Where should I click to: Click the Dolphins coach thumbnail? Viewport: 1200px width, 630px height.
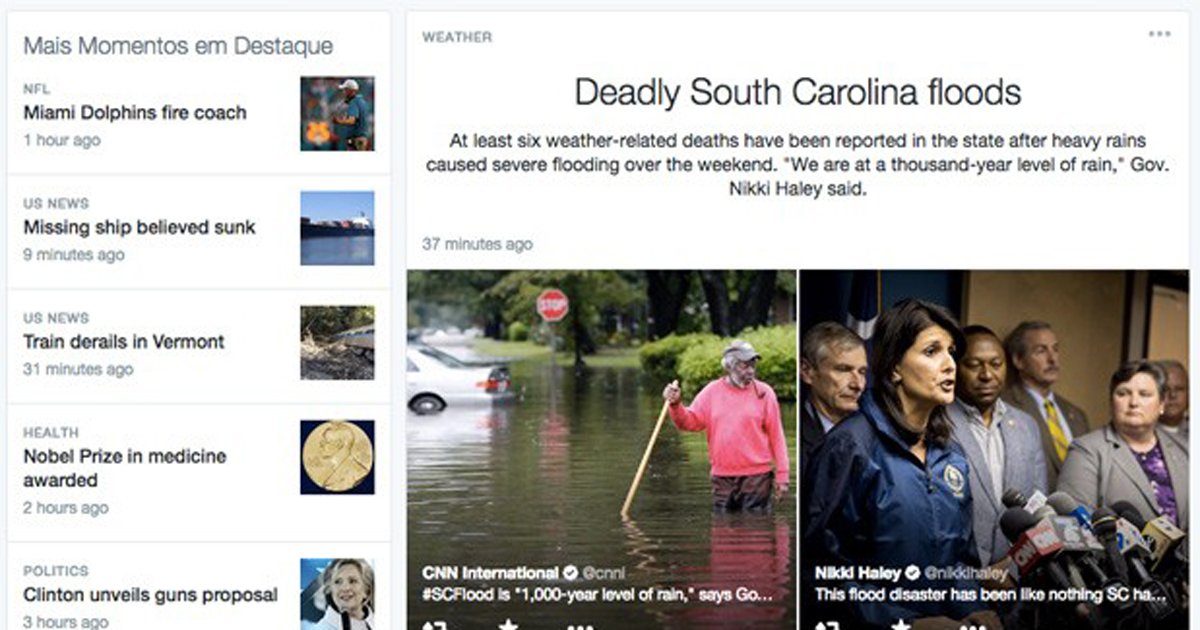pos(337,114)
